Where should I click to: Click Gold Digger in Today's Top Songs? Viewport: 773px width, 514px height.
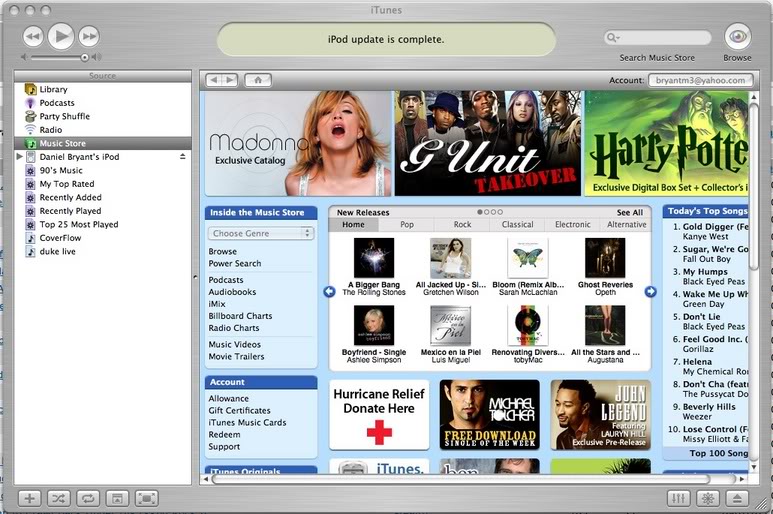(x=715, y=227)
